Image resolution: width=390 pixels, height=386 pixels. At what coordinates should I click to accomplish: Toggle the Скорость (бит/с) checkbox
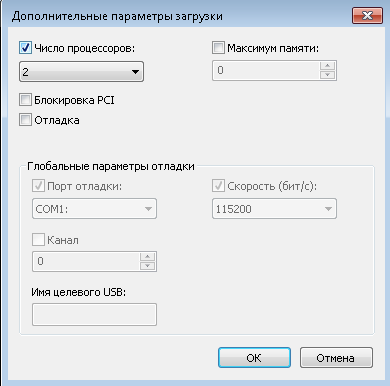tap(218, 186)
